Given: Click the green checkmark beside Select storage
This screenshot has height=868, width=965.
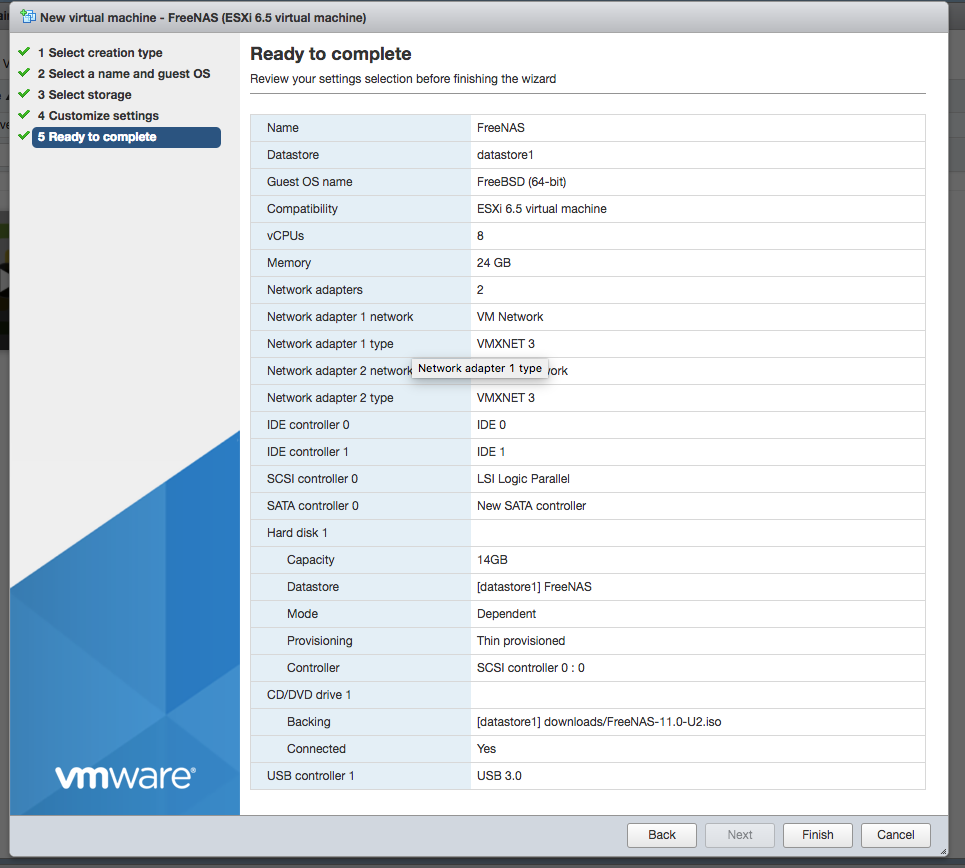Looking at the screenshot, I should 24,94.
